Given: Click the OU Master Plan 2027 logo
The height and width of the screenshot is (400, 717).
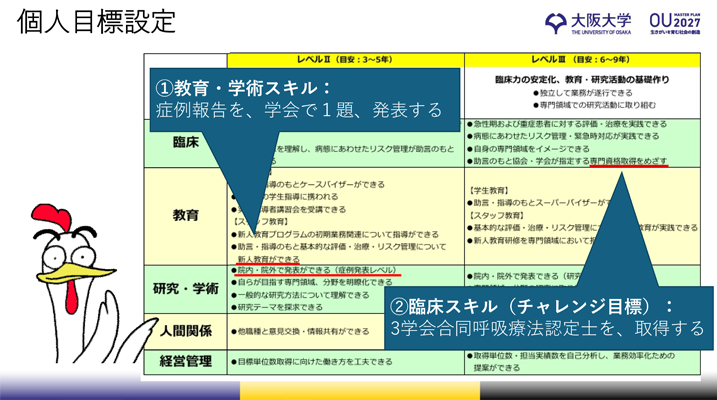Looking at the screenshot, I should tap(675, 21).
